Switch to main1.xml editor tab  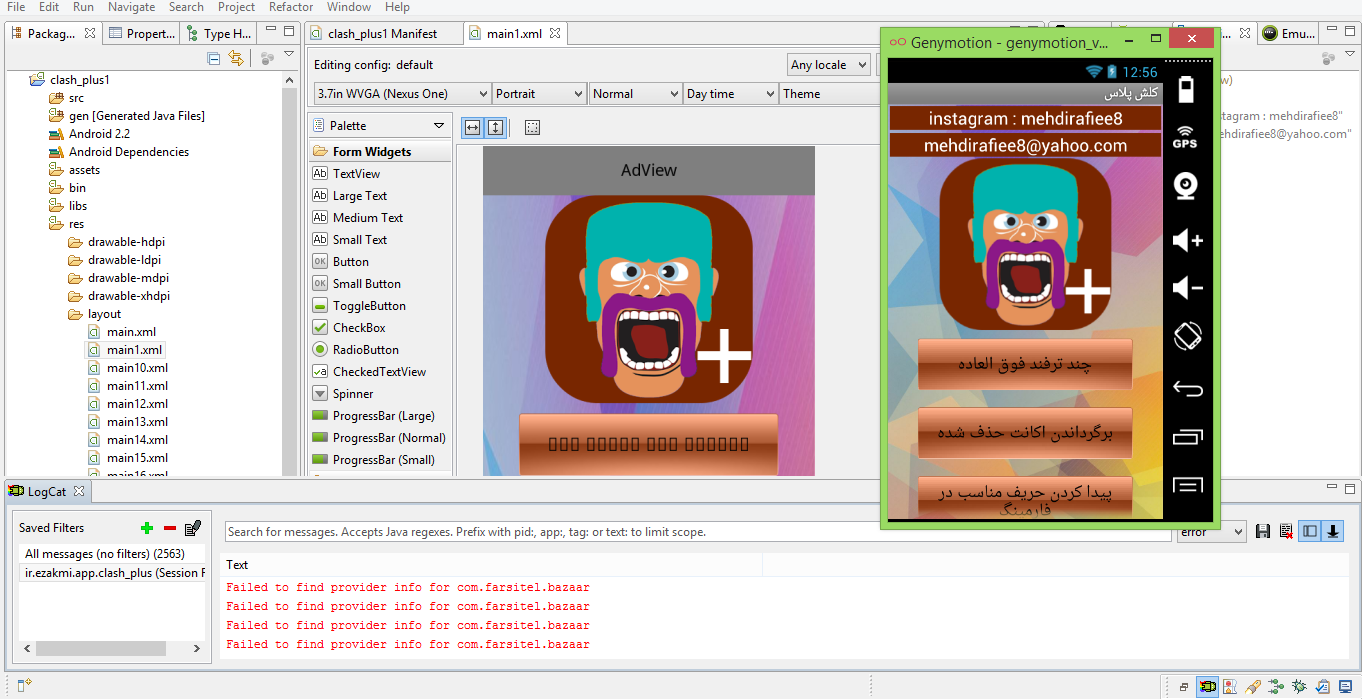pyautogui.click(x=514, y=33)
